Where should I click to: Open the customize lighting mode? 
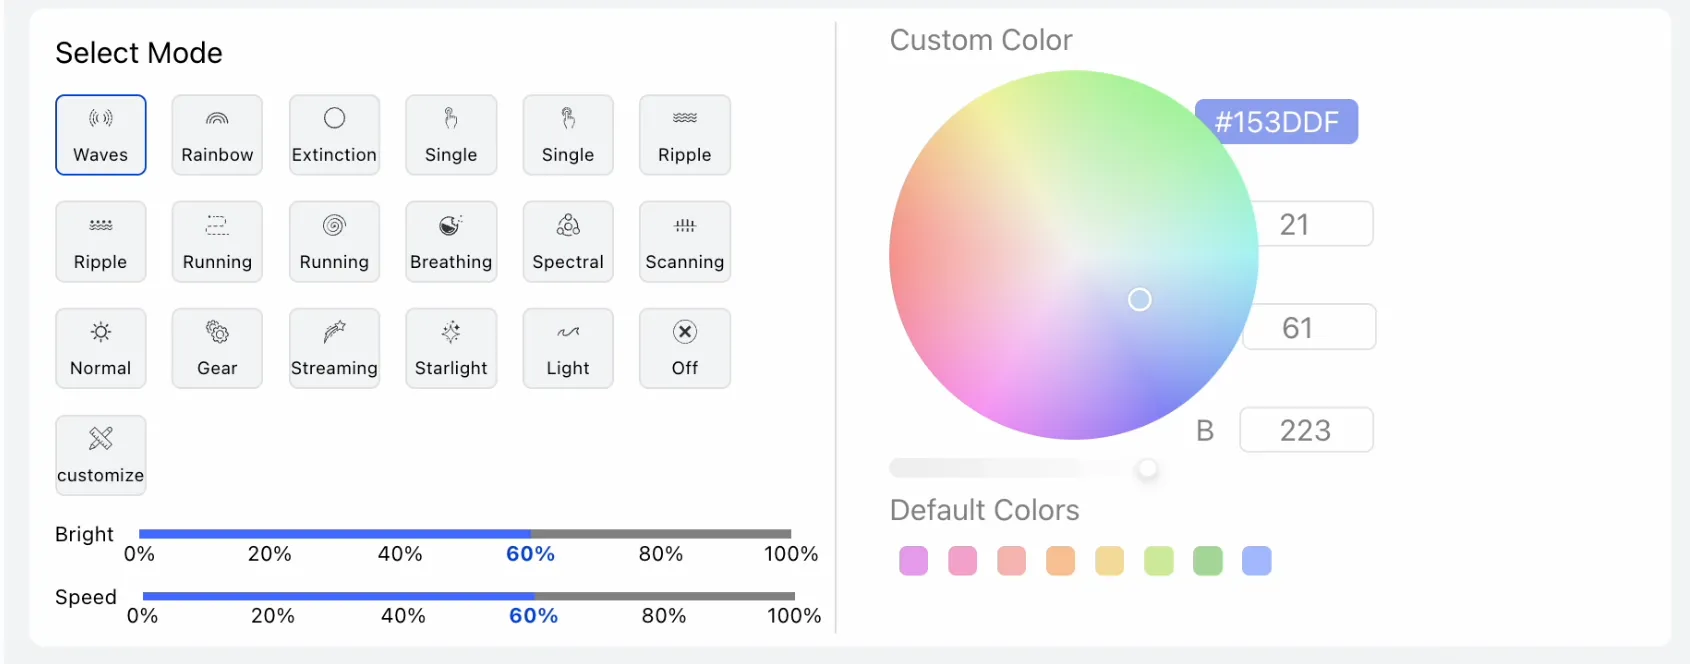click(100, 455)
